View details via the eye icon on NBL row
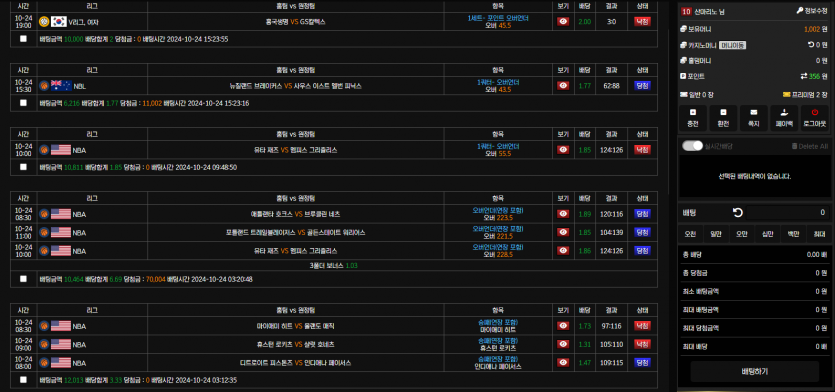Screen dimensions: 835x392 point(563,86)
